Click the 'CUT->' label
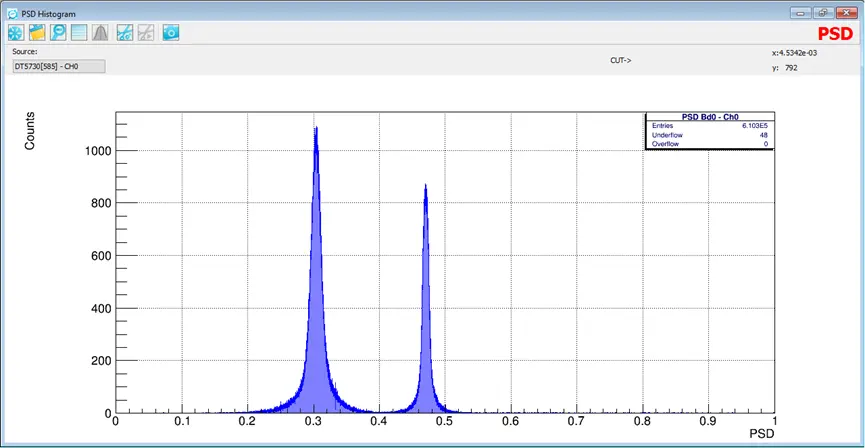865x448 pixels. coord(621,60)
